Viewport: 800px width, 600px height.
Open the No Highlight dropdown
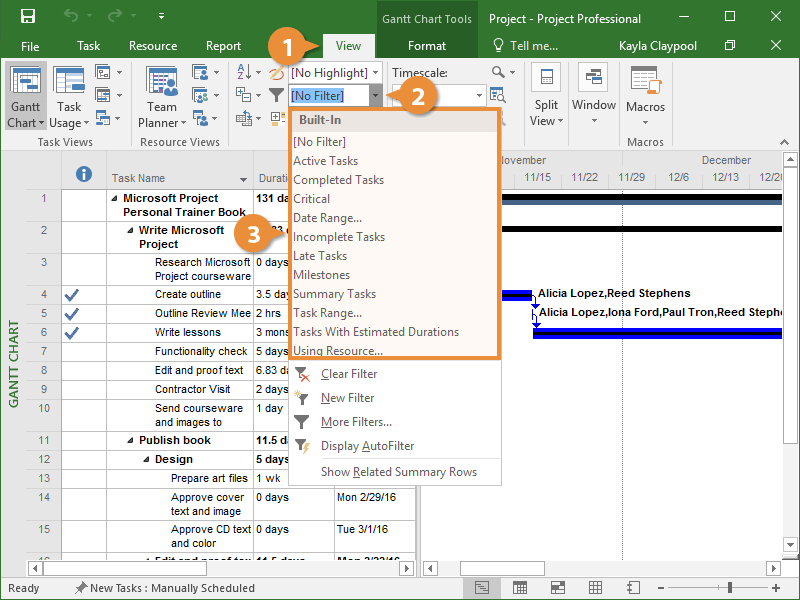[x=376, y=73]
